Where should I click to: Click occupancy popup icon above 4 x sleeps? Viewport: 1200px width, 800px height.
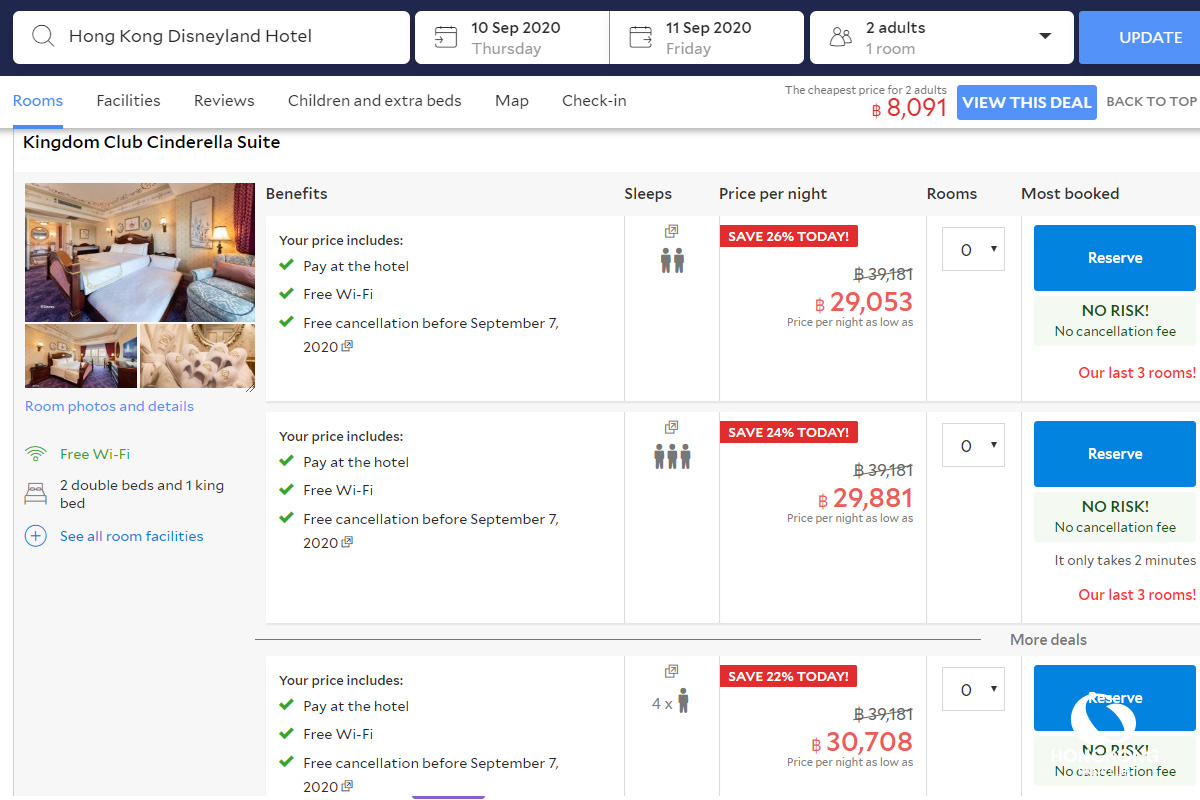[x=672, y=672]
